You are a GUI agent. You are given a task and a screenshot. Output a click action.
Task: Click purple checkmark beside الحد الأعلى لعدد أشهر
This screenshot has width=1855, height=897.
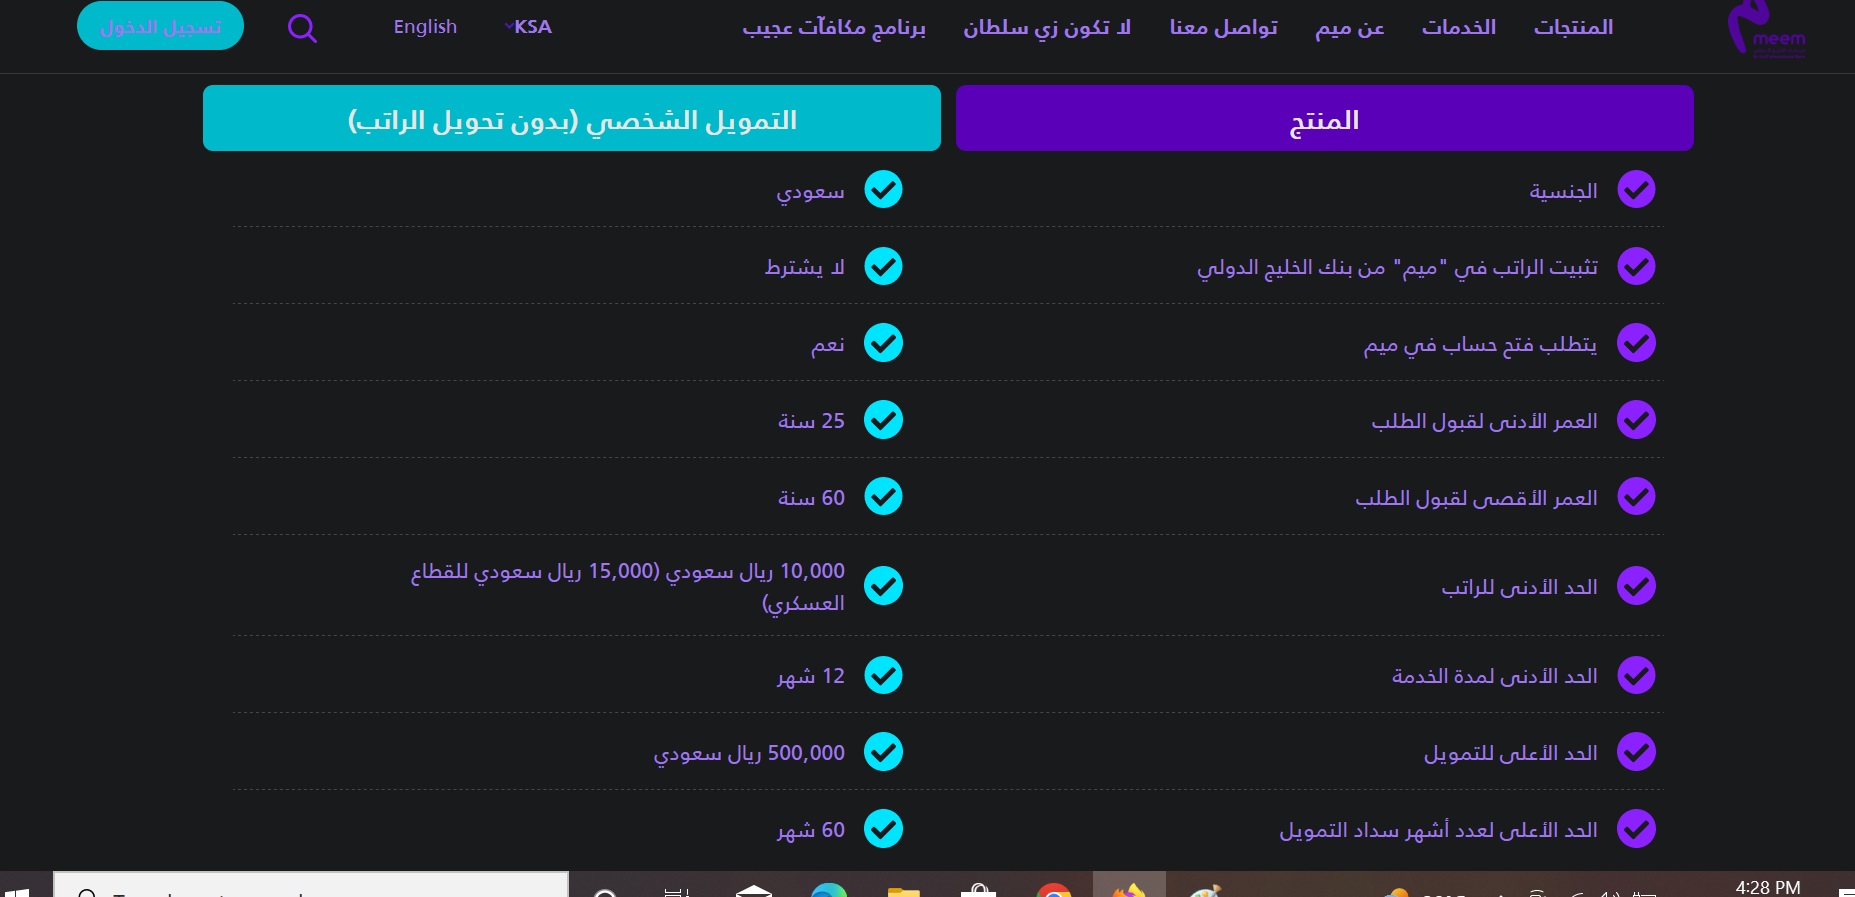tap(1636, 829)
